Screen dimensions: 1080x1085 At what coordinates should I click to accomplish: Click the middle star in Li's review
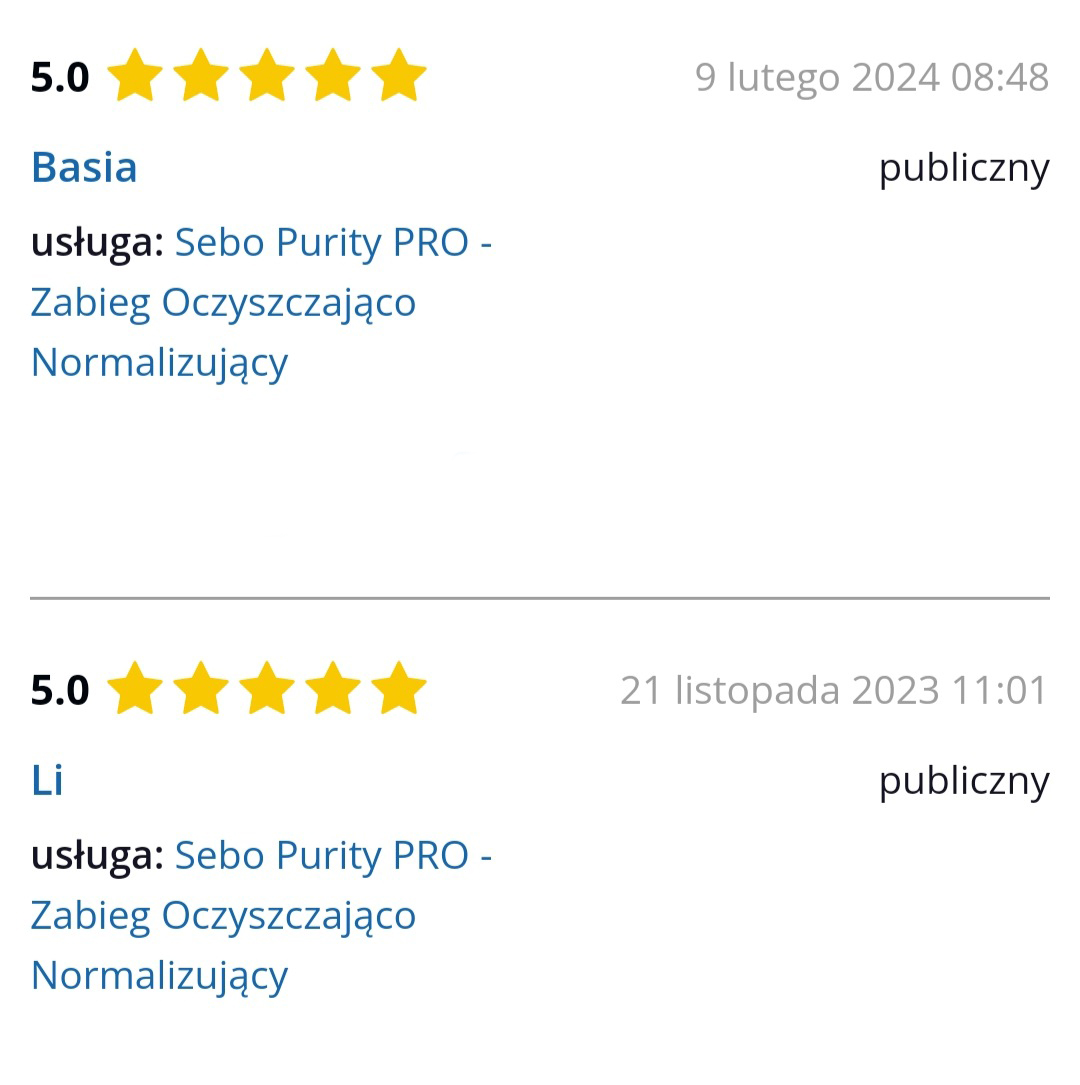[268, 687]
